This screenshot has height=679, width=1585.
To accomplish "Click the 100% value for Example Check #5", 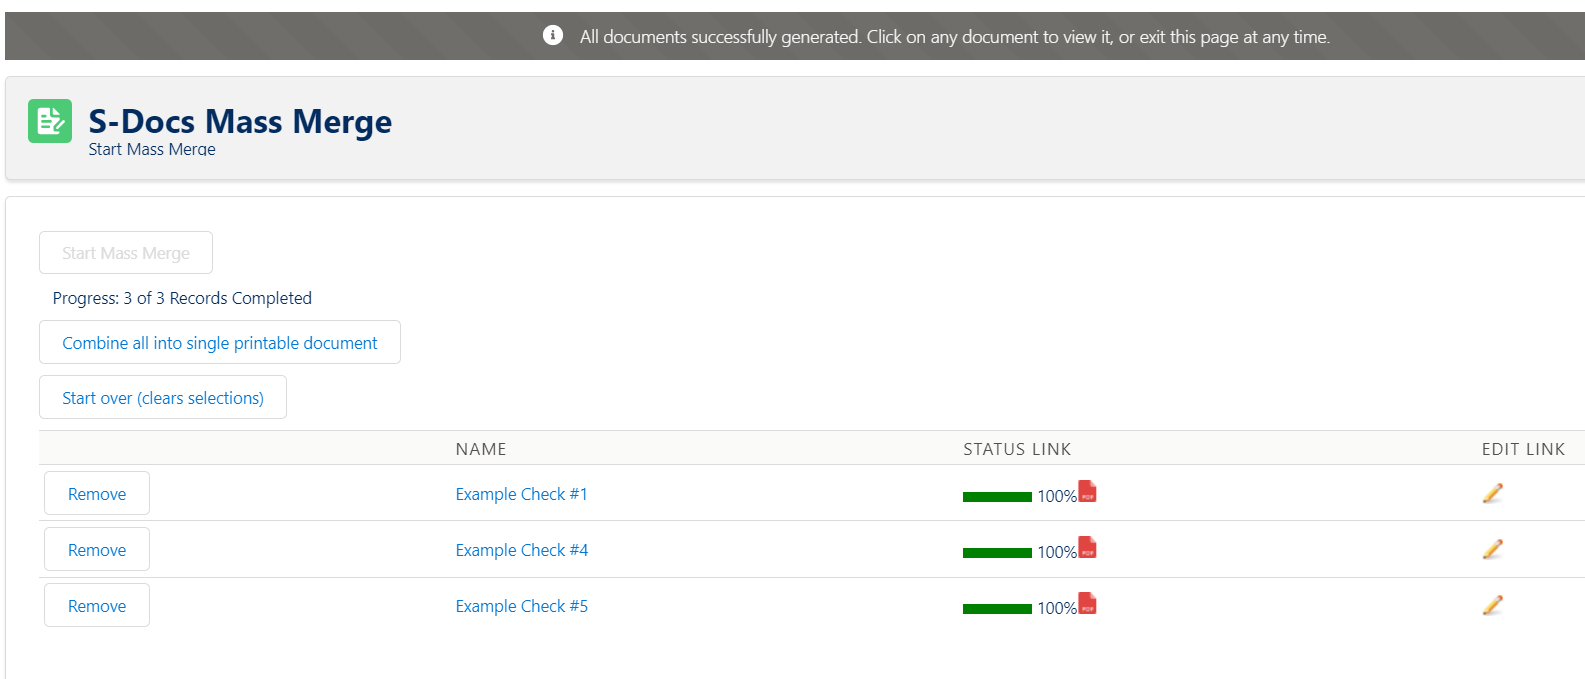I will pos(1057,608).
